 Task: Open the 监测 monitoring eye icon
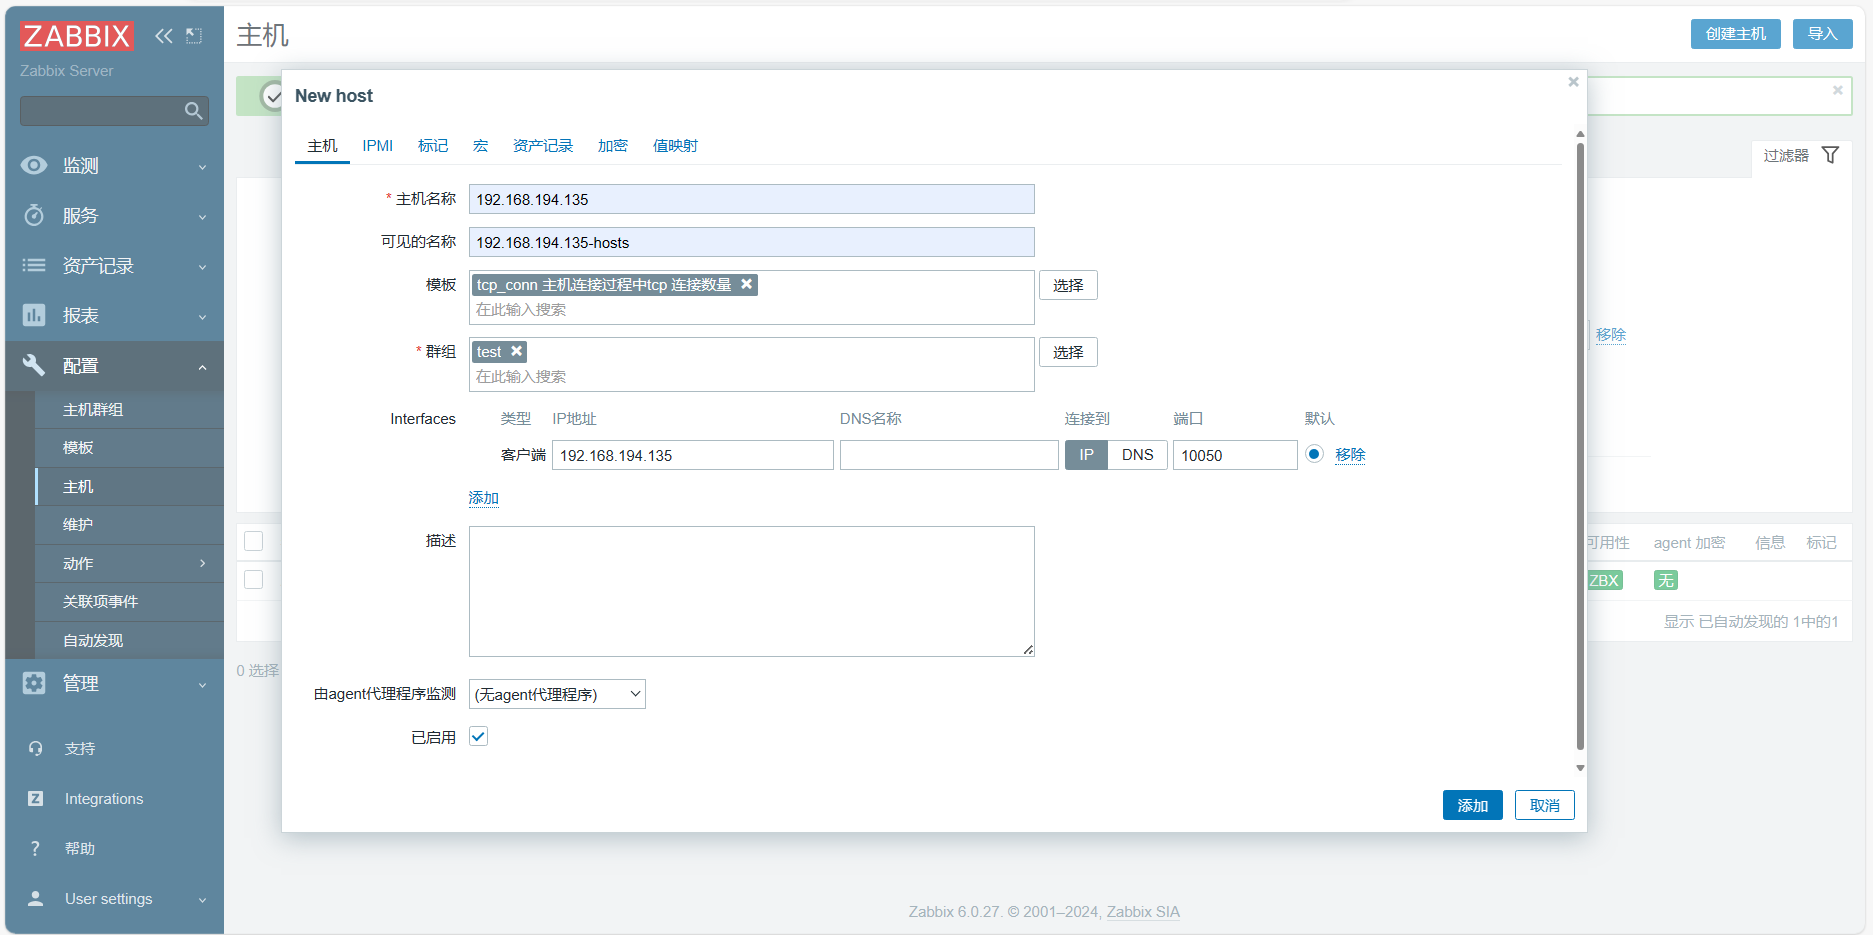click(34, 165)
